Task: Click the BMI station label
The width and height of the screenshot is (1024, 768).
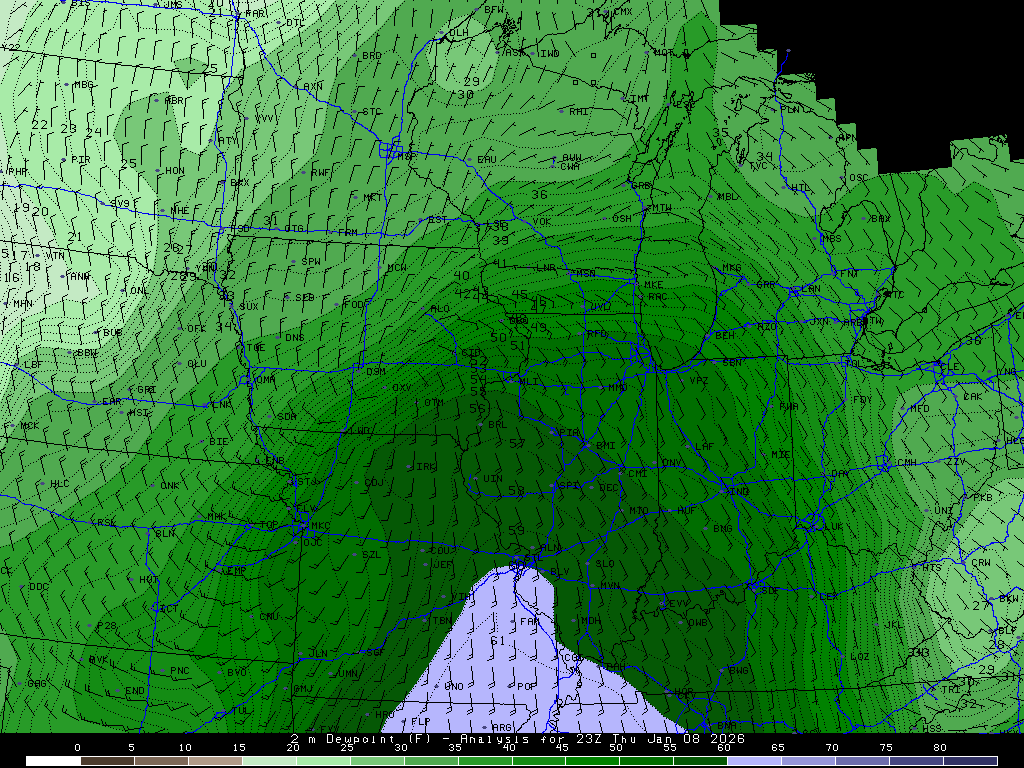Action: click(605, 445)
